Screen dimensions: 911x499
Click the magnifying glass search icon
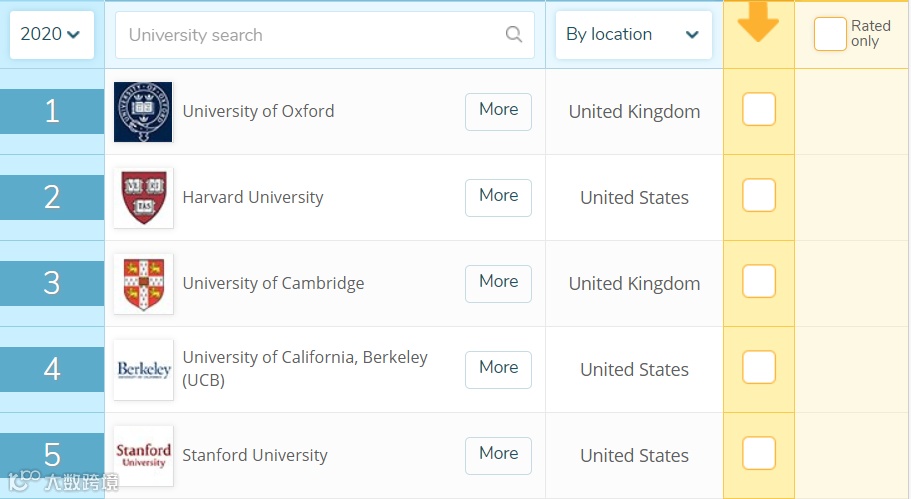click(514, 35)
